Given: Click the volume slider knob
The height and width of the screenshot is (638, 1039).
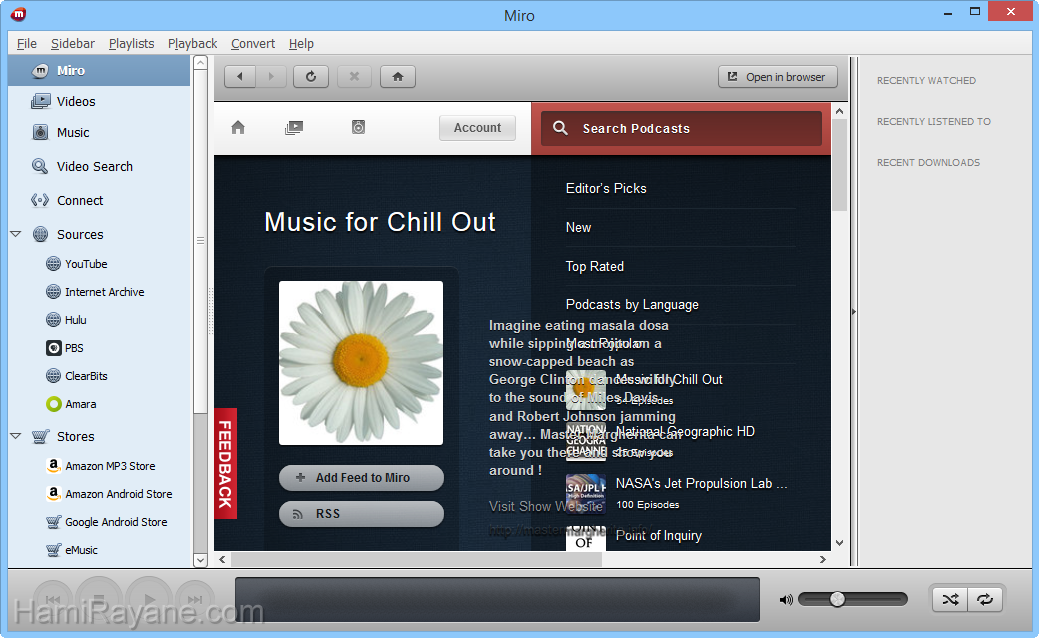Looking at the screenshot, I should 838,600.
